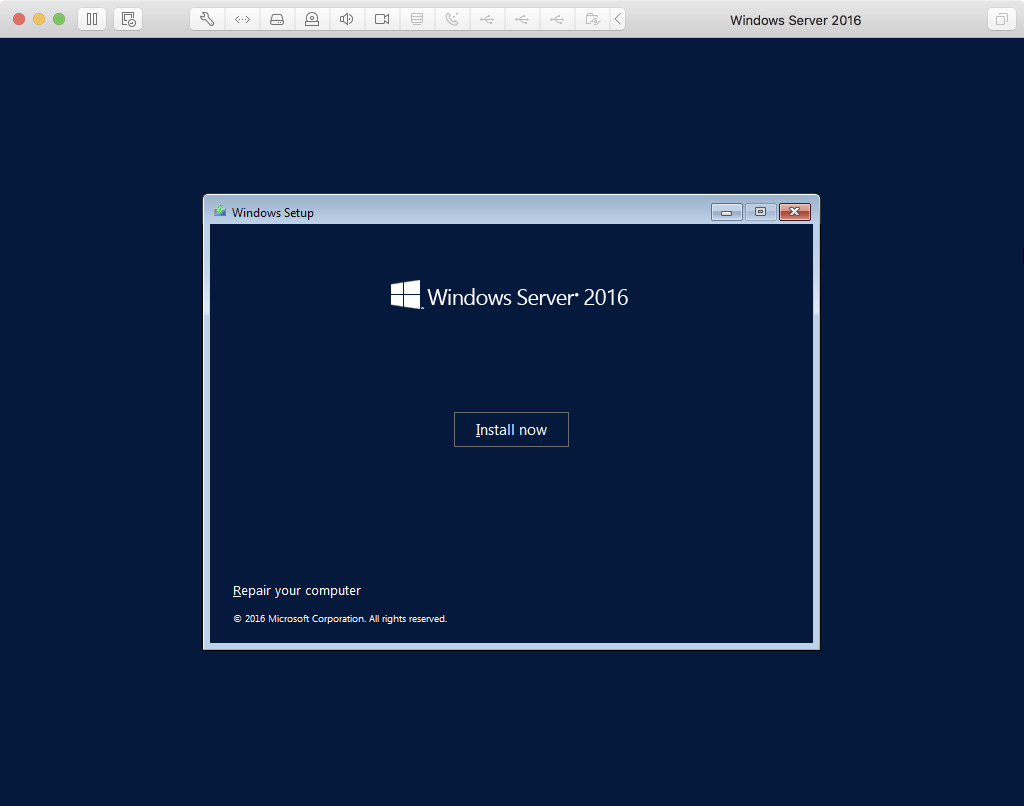Maximize the Windows Setup dialog
Image resolution: width=1024 pixels, height=806 pixels.
(760, 212)
